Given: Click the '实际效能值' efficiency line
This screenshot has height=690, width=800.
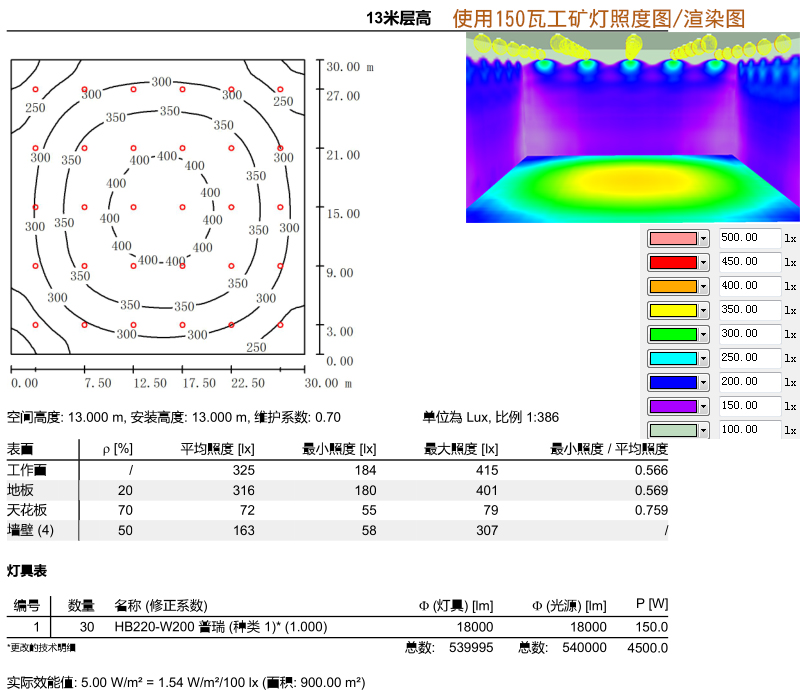Looking at the screenshot, I should click(x=186, y=682).
